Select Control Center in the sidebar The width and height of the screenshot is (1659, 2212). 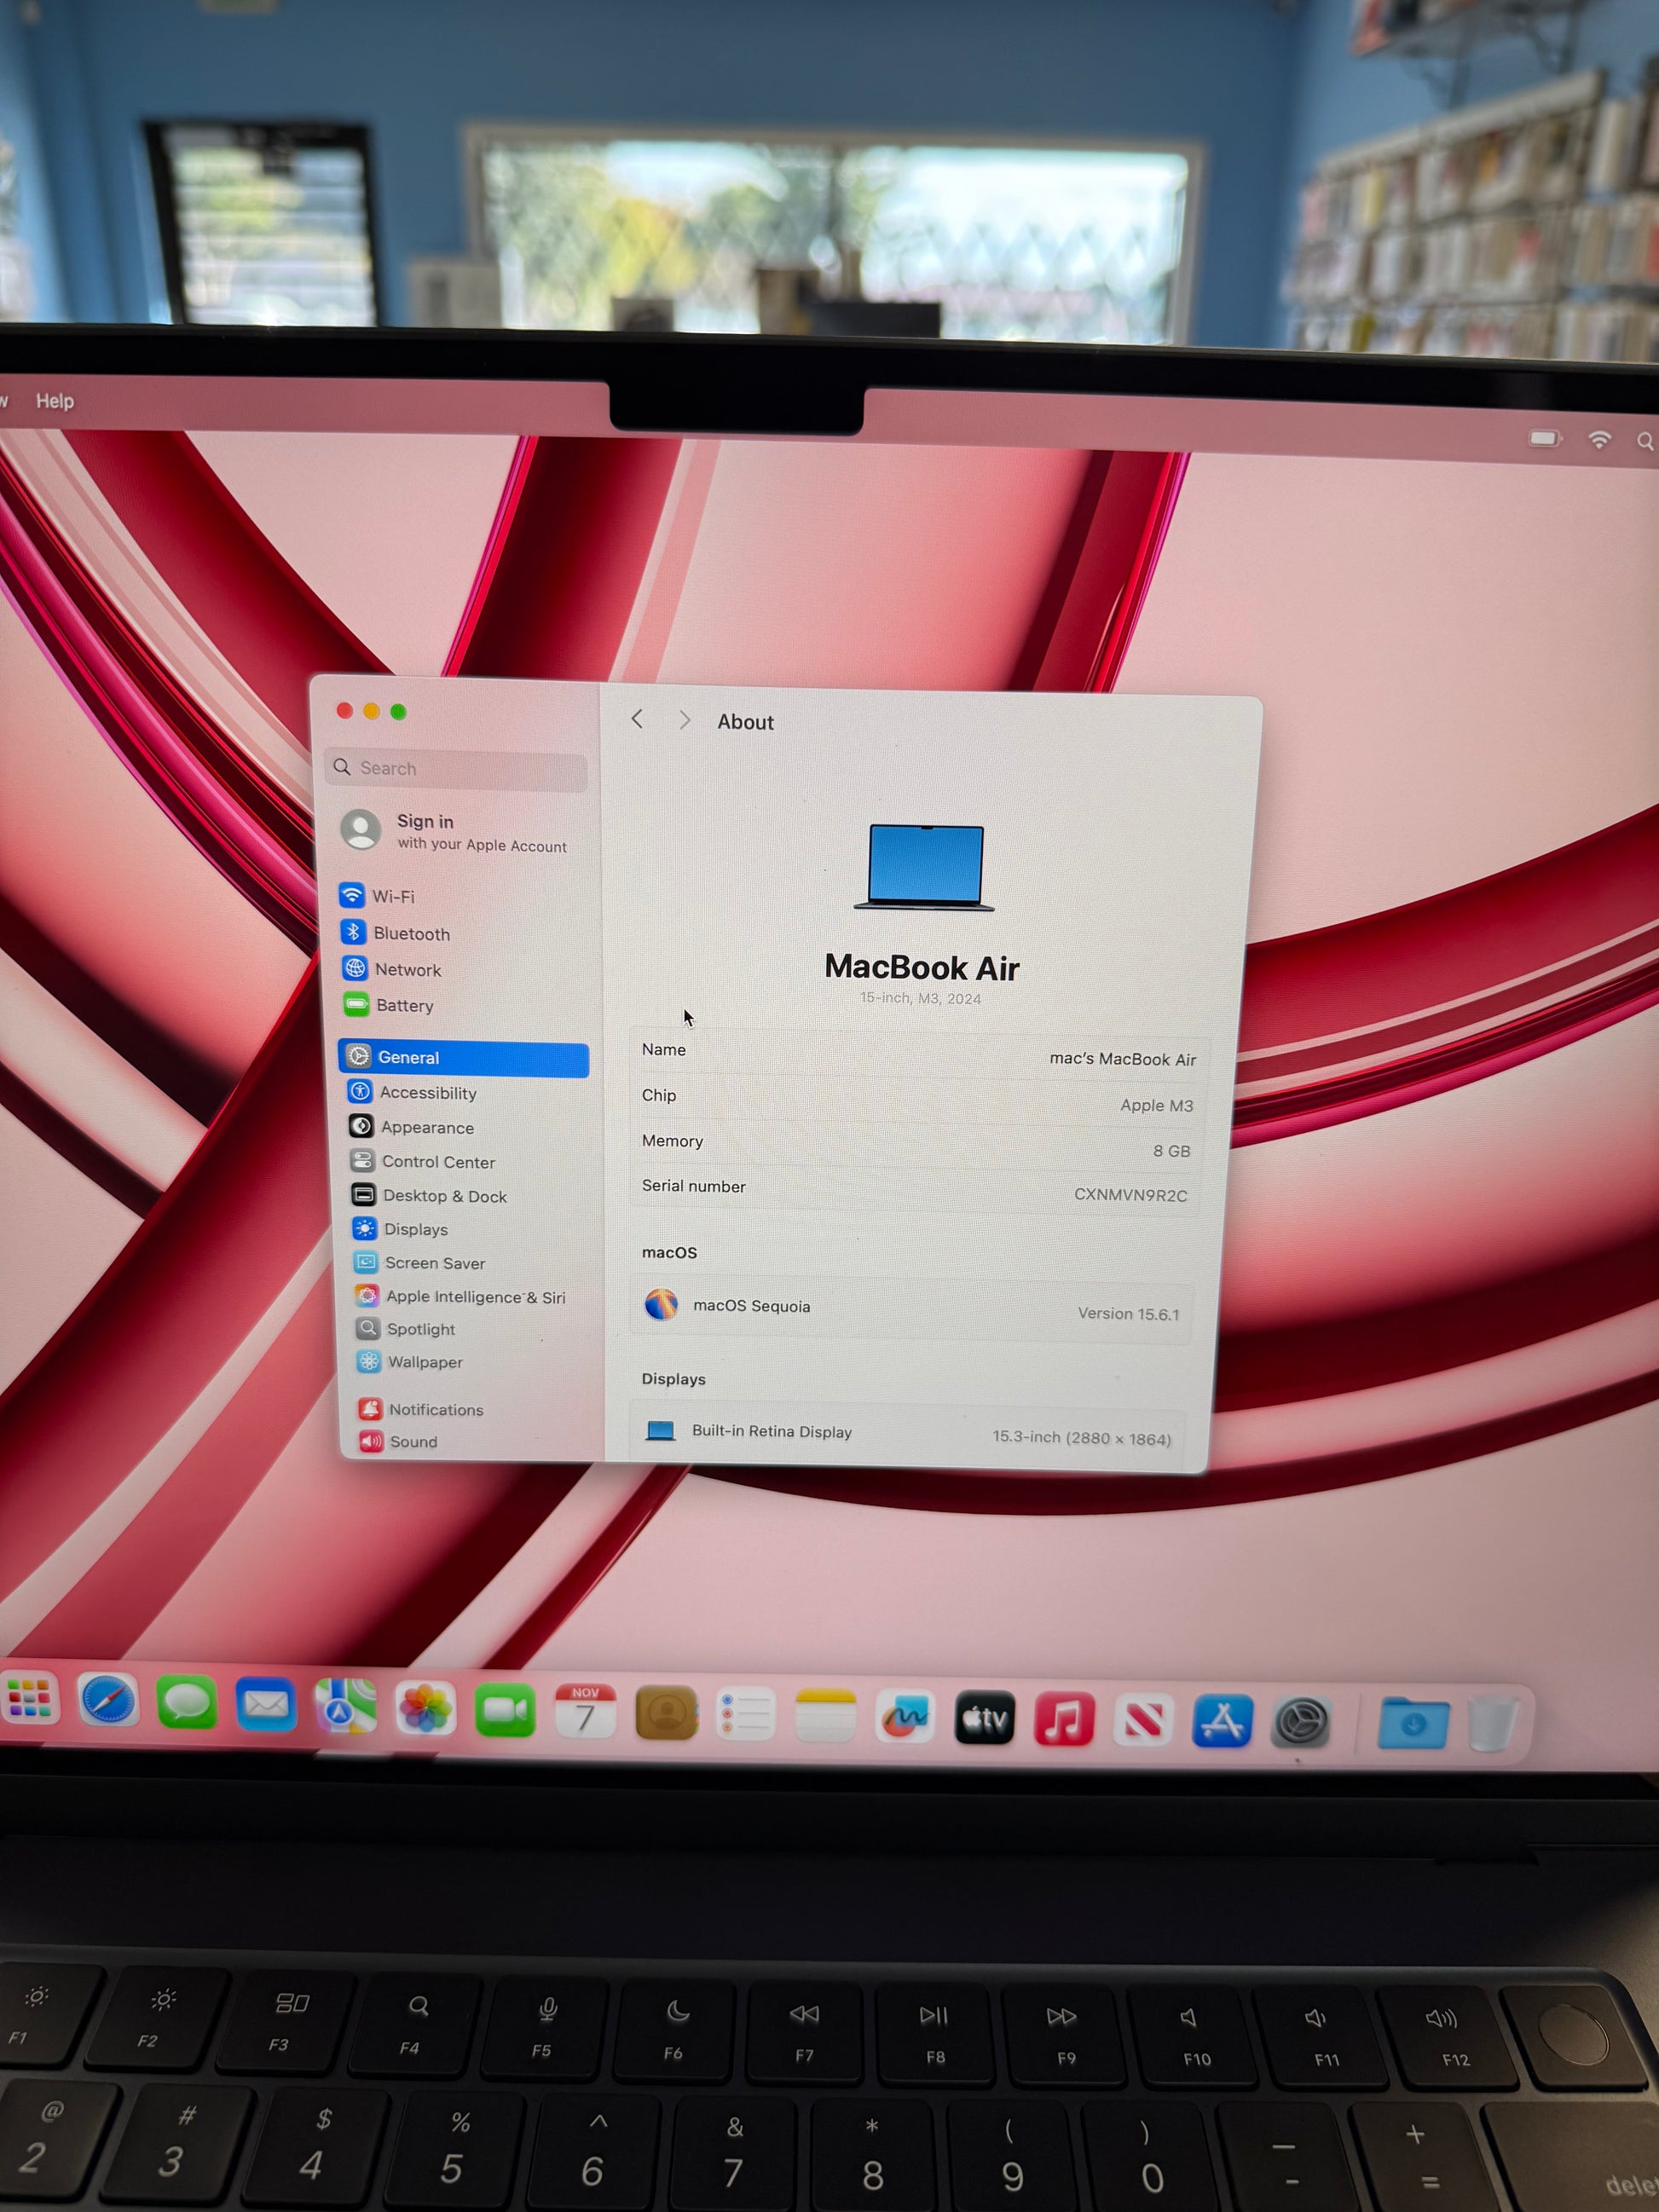[x=437, y=1161]
